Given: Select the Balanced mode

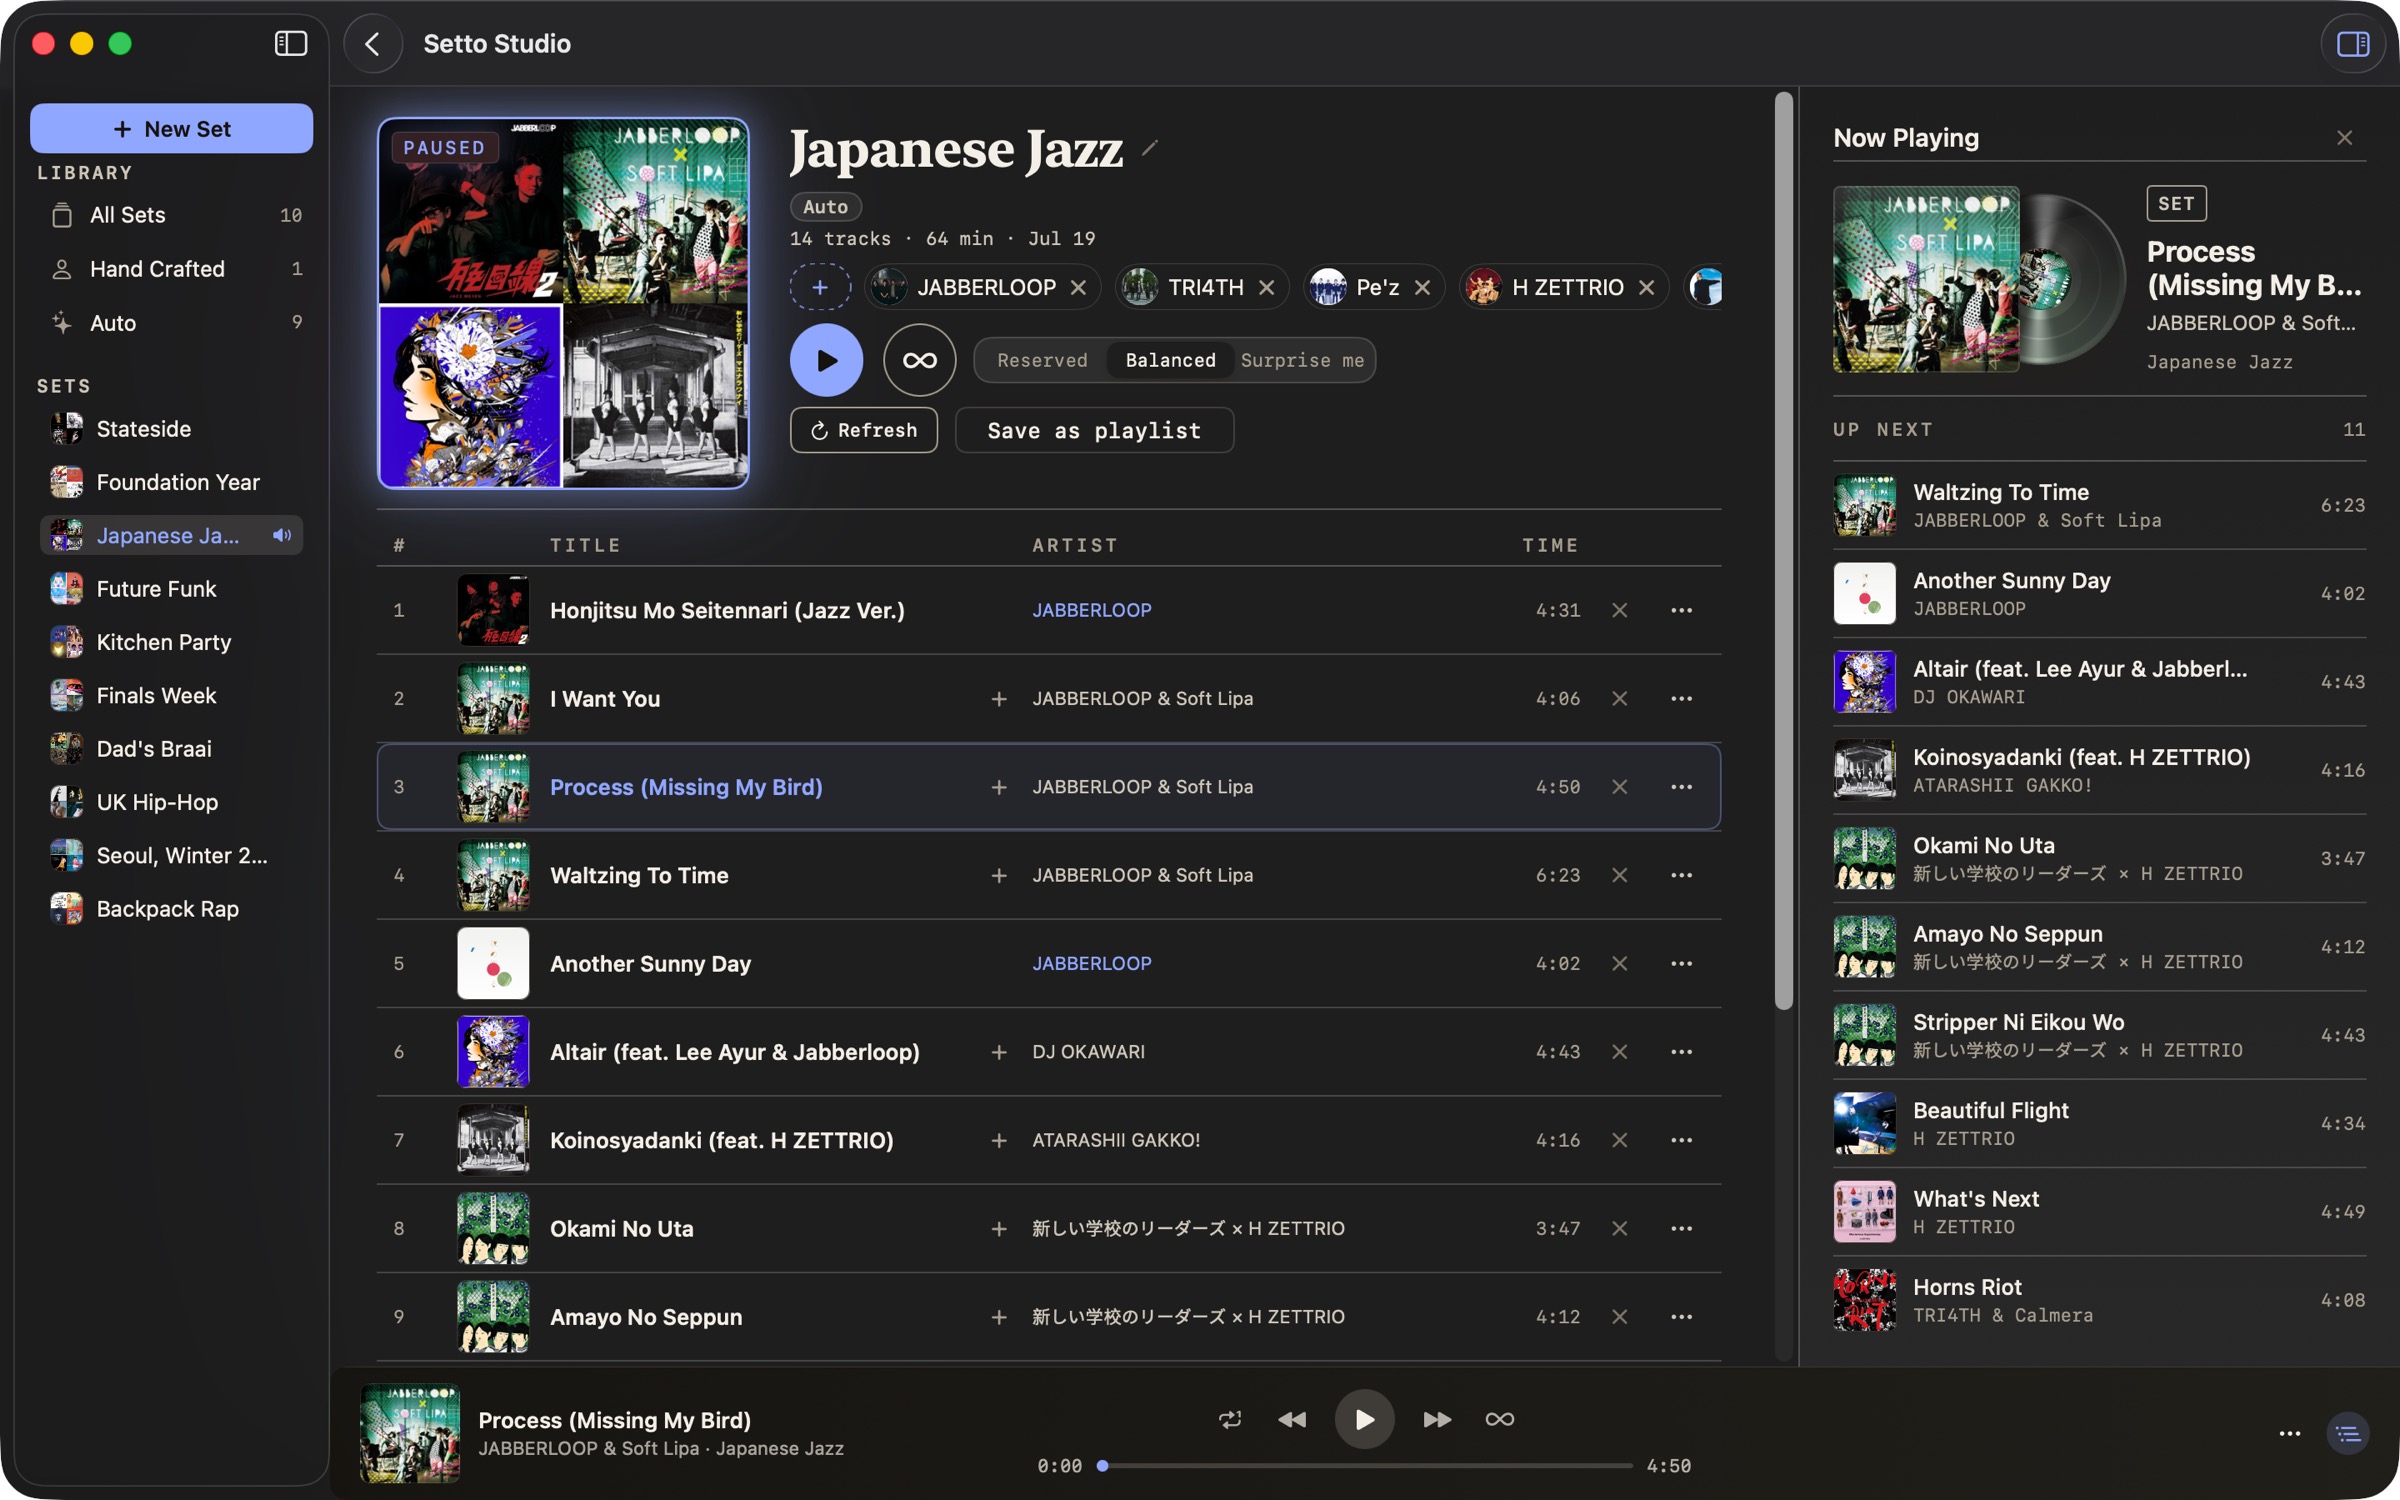Looking at the screenshot, I should (1170, 360).
